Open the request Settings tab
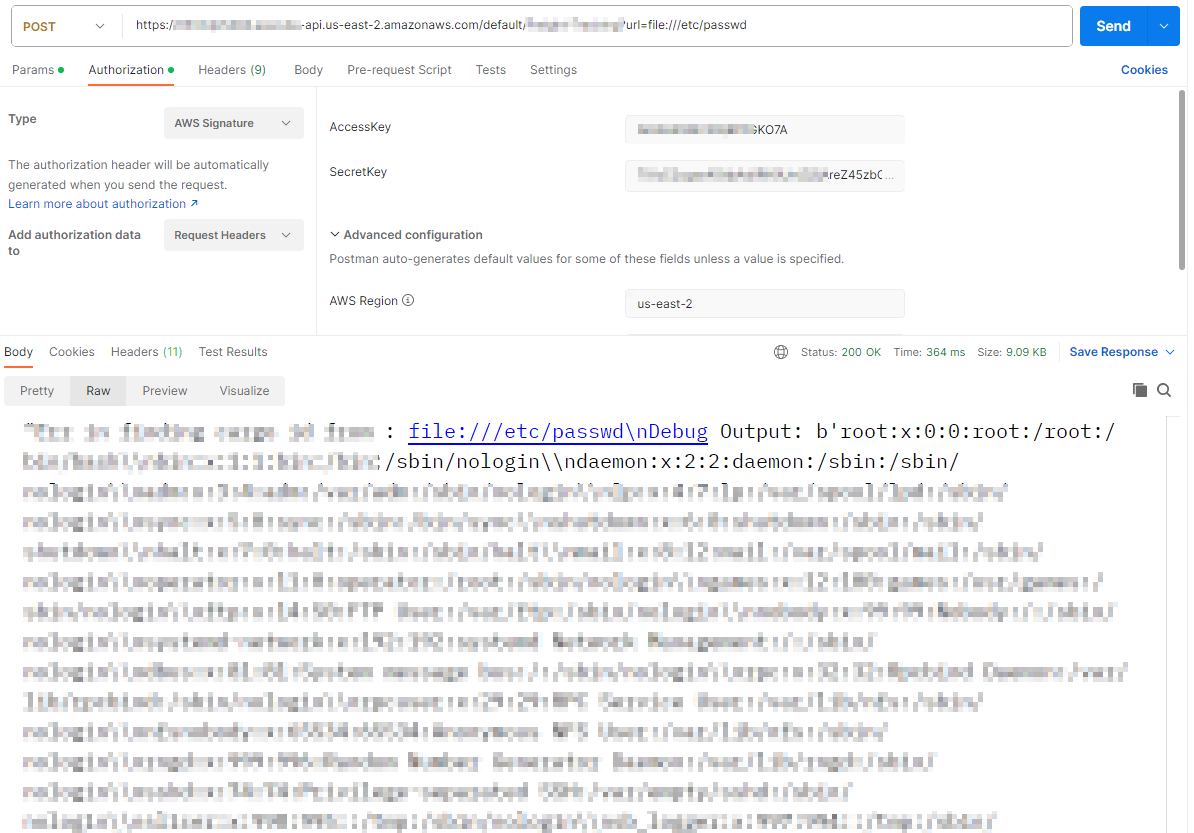This screenshot has width=1194, height=833. (553, 69)
